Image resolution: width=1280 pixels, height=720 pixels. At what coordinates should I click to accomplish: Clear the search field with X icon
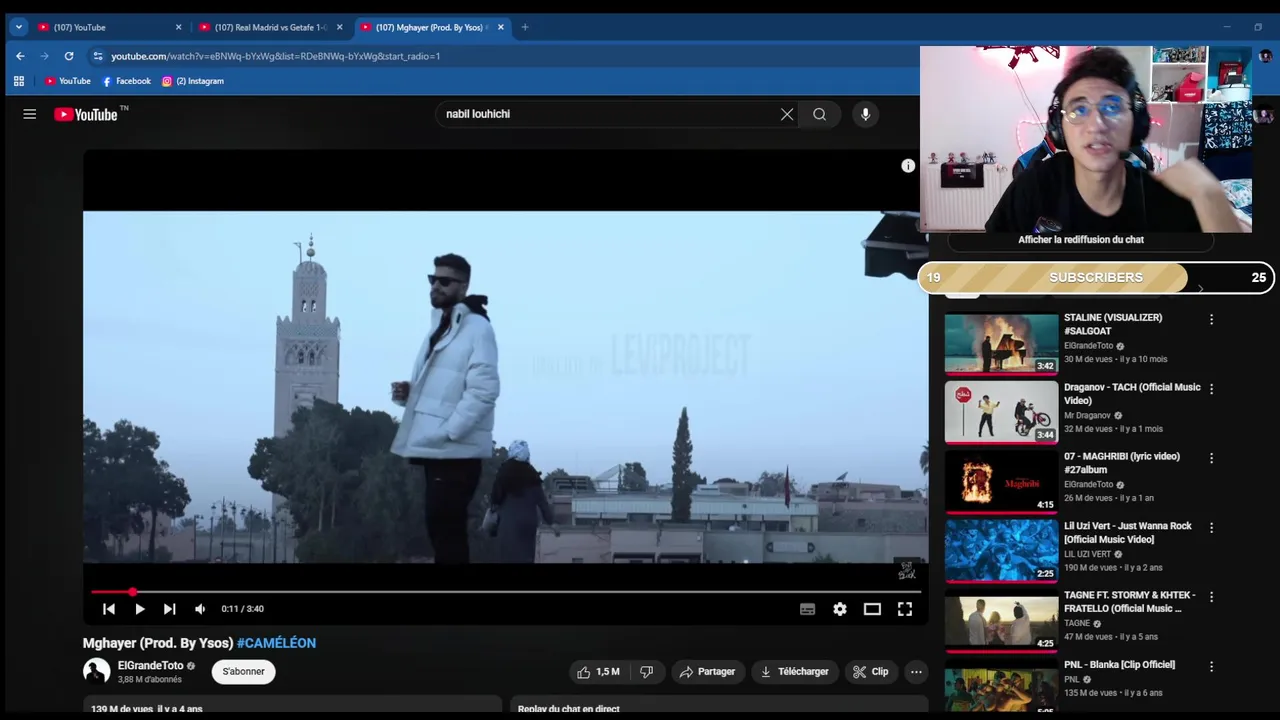[787, 114]
